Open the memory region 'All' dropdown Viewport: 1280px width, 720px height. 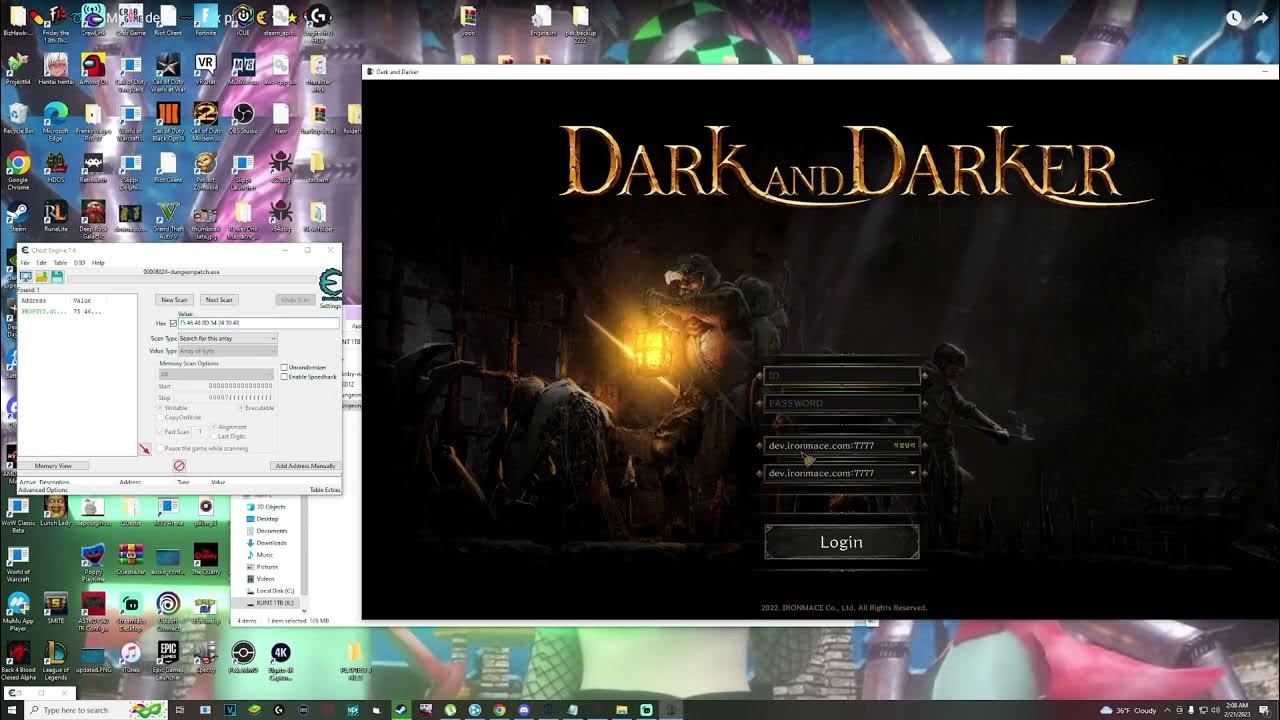click(216, 374)
